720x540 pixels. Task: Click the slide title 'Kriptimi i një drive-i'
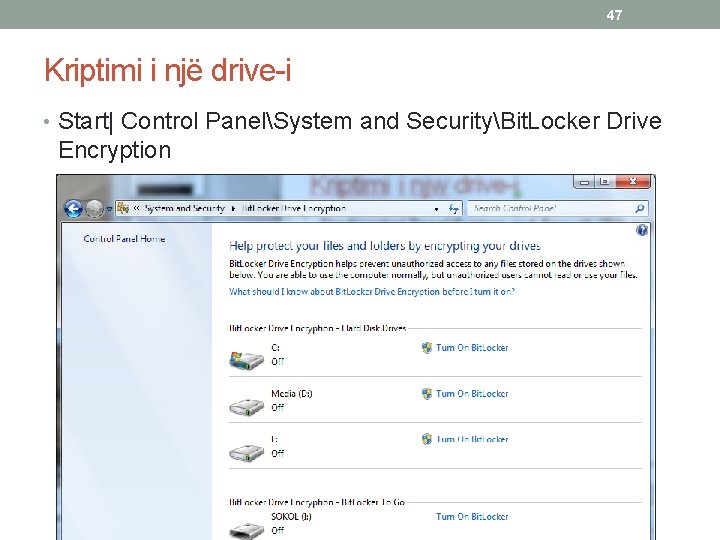click(x=168, y=71)
